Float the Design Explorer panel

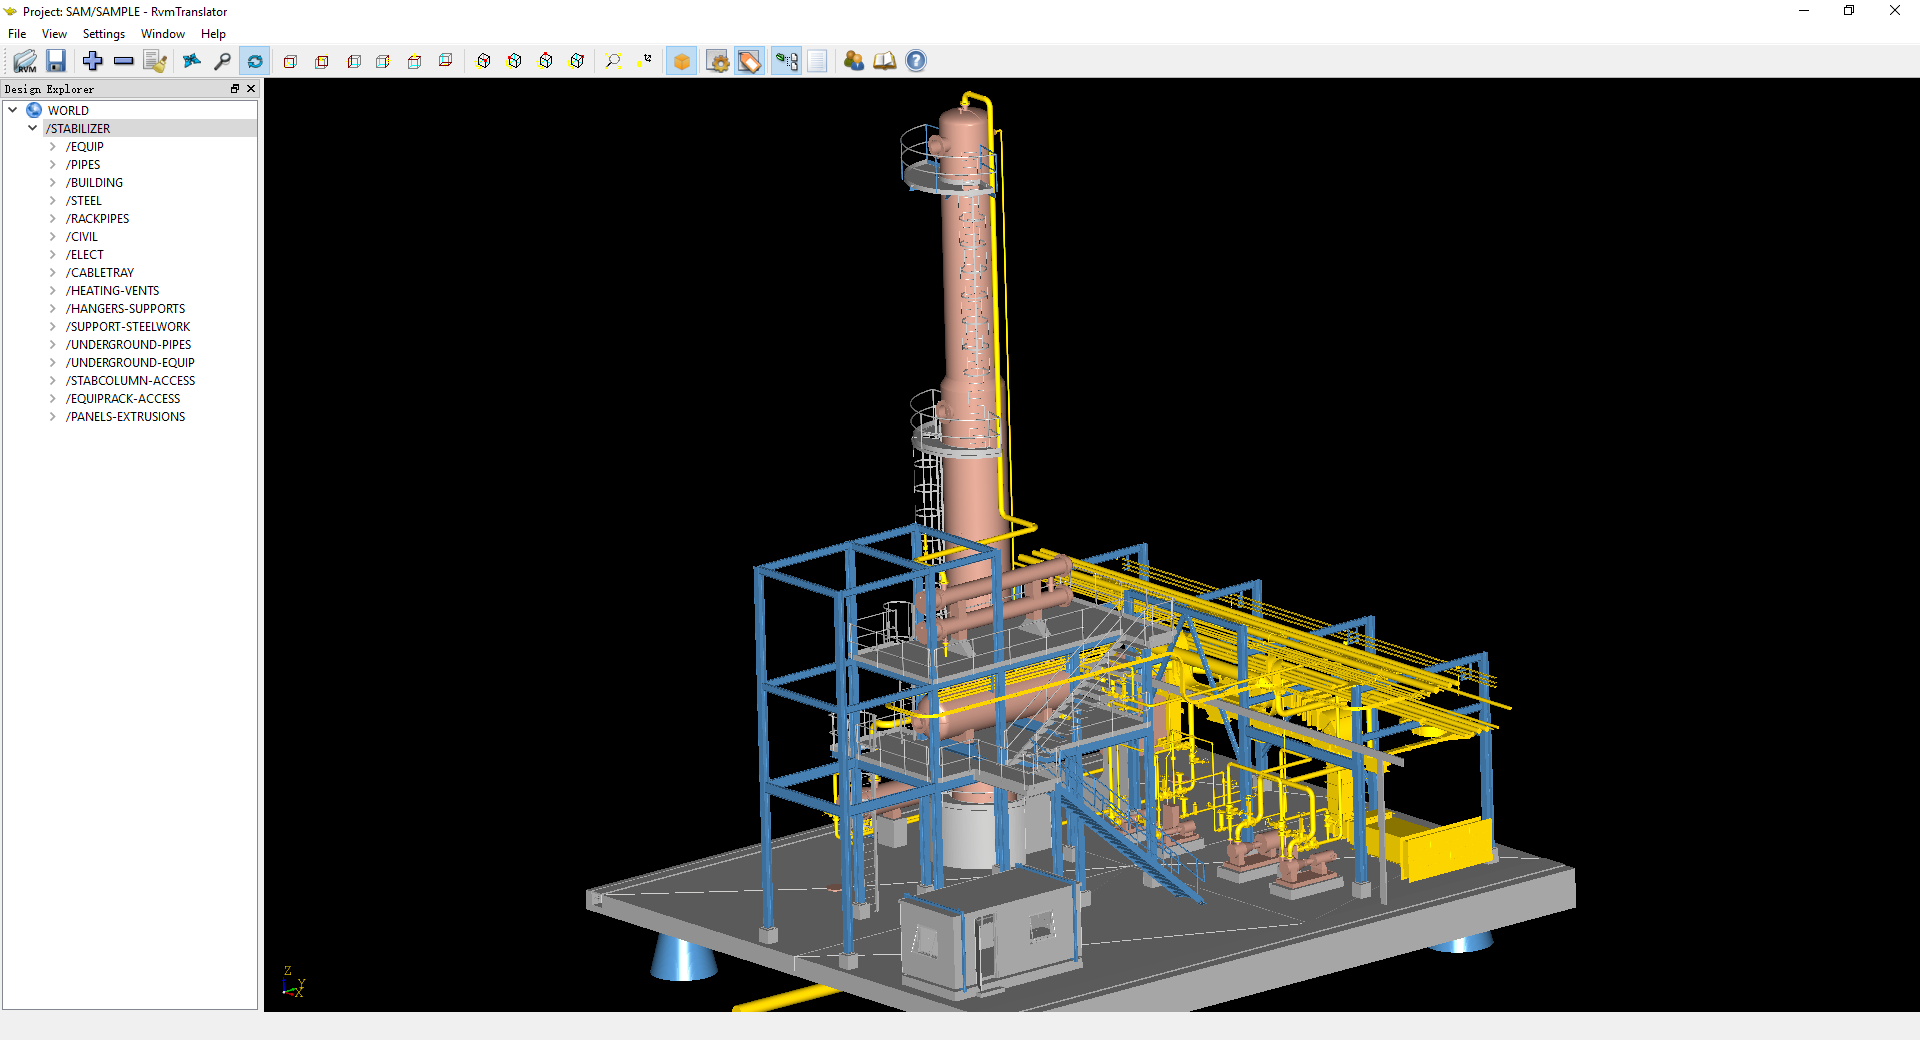pyautogui.click(x=235, y=89)
